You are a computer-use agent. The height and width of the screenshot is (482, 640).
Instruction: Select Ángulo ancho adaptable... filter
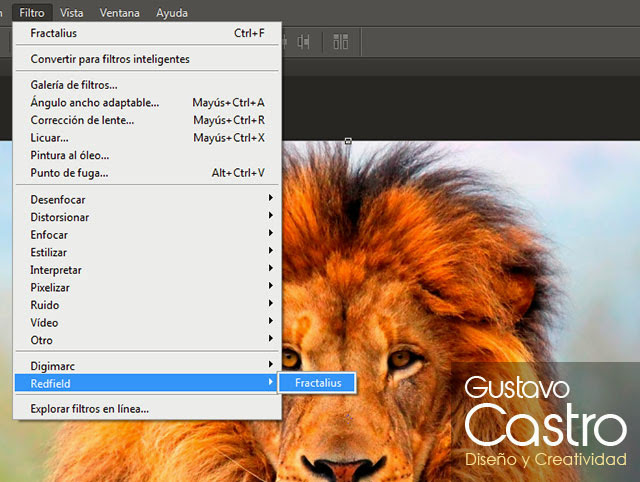point(147,102)
